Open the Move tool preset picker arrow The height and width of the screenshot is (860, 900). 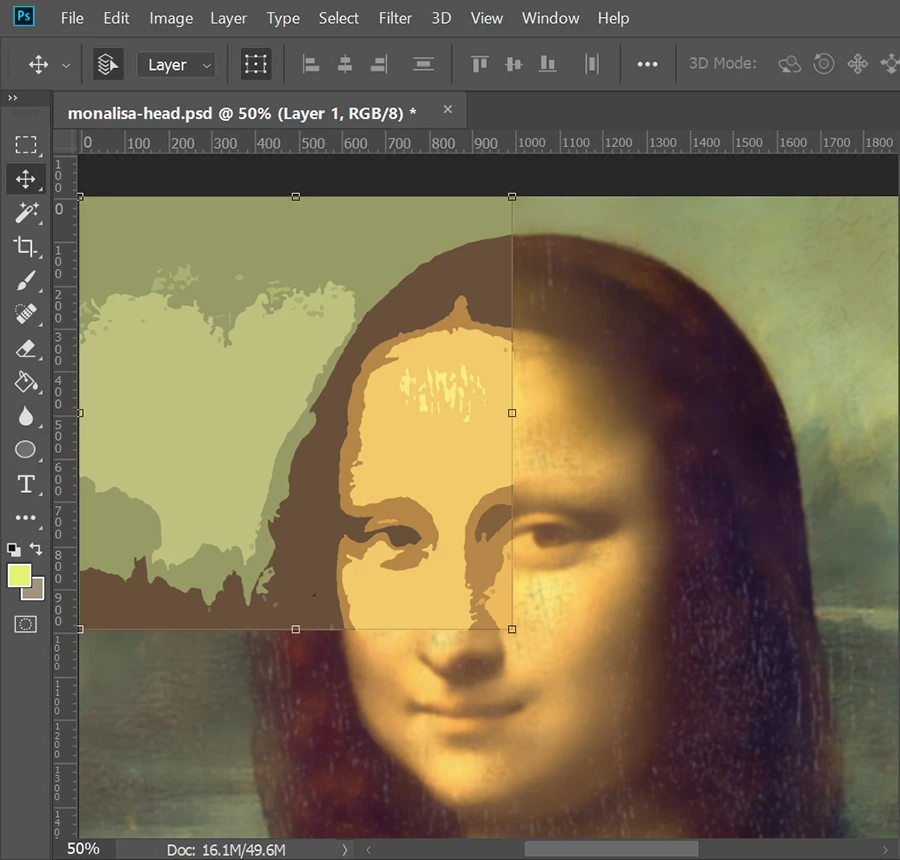tap(66, 65)
